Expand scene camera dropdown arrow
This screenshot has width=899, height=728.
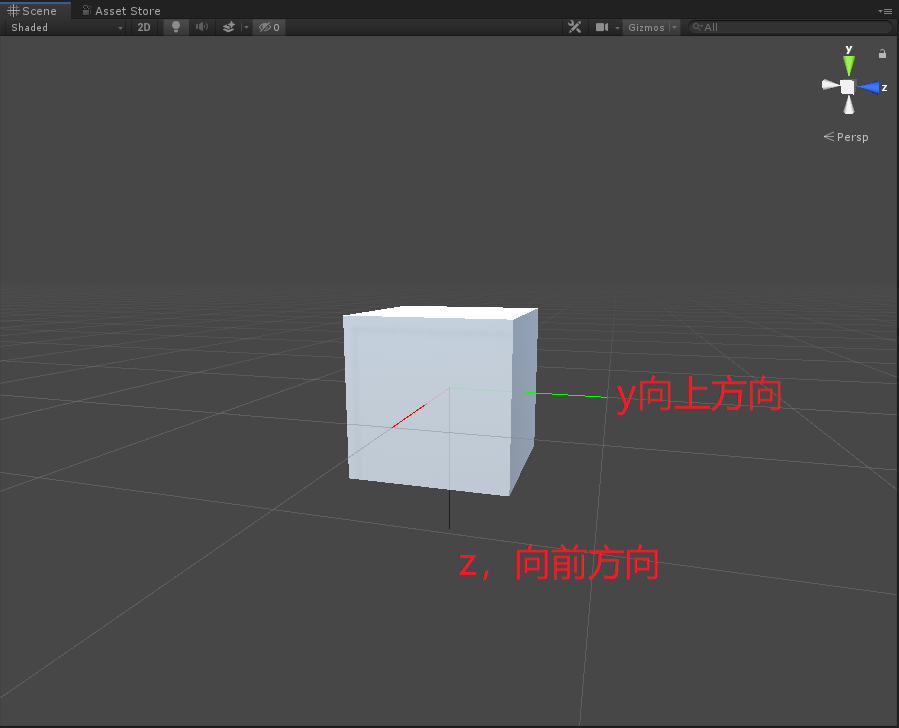(617, 27)
